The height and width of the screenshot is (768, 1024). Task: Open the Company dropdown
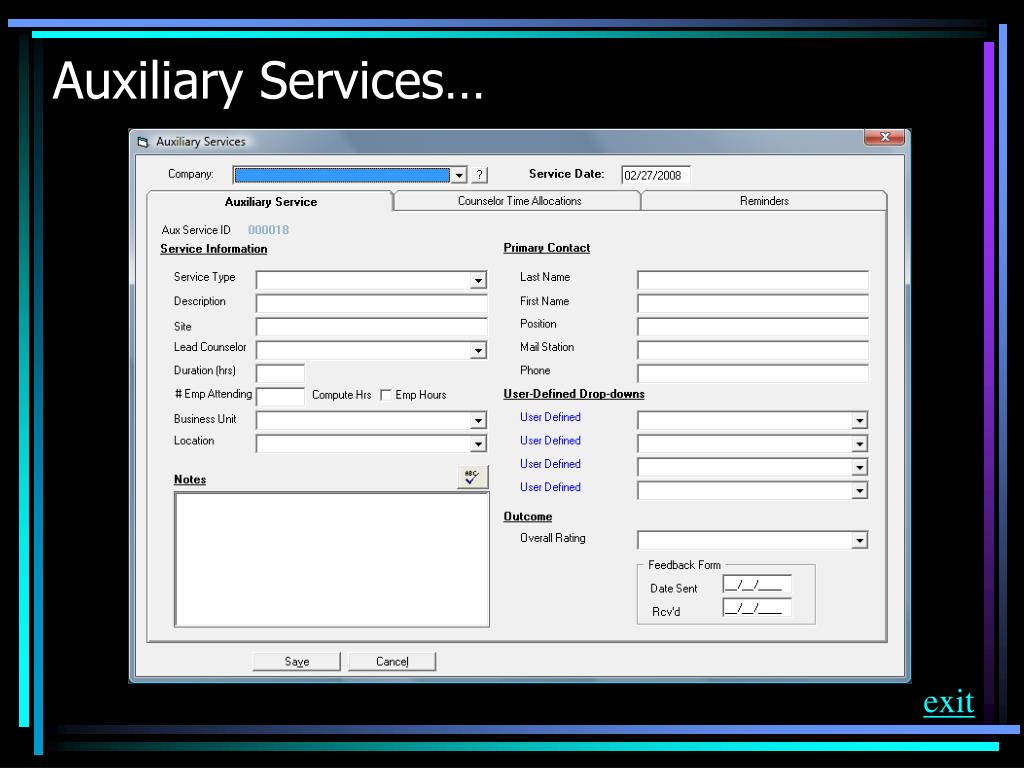coord(459,175)
